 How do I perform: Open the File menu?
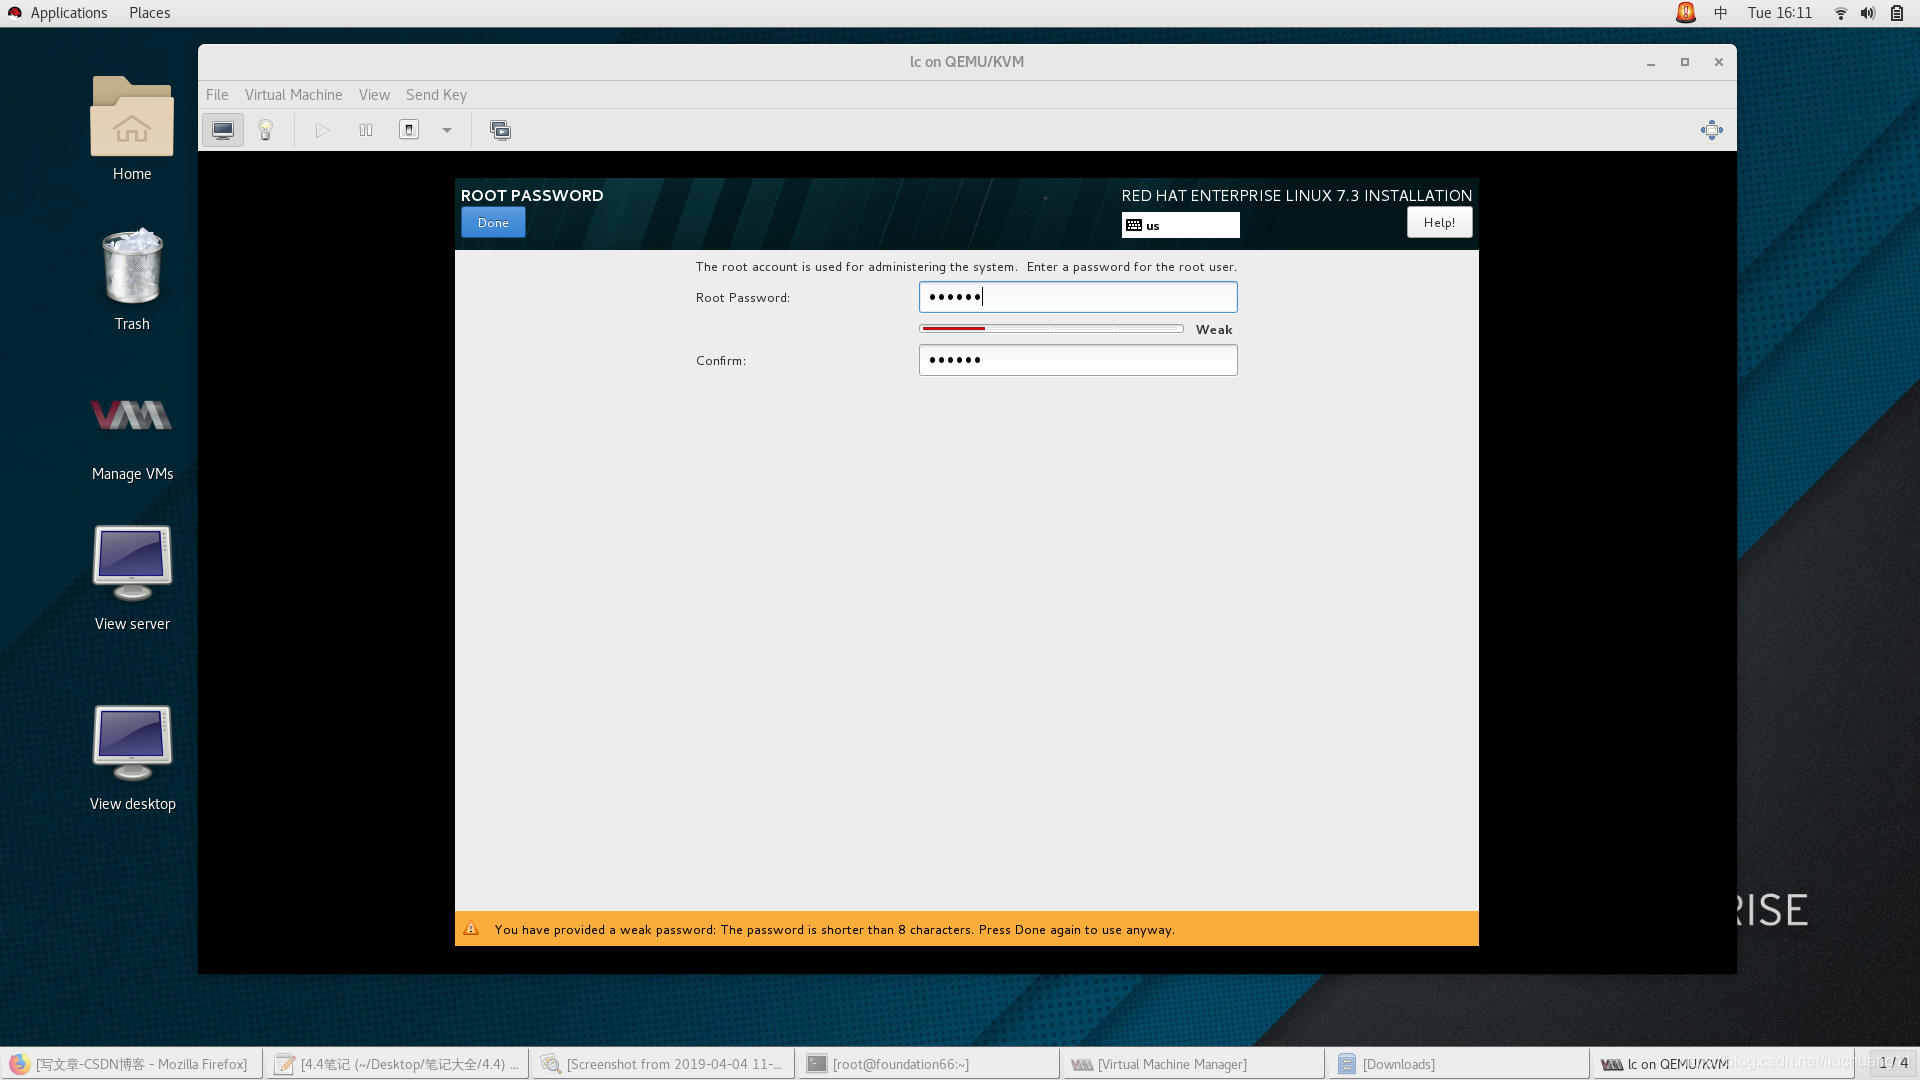pos(217,95)
